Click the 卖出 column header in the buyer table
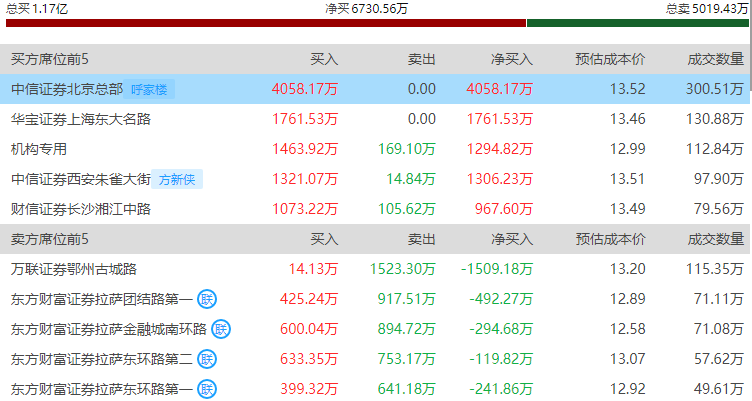Viewport: 752px width, 401px height. (422, 59)
